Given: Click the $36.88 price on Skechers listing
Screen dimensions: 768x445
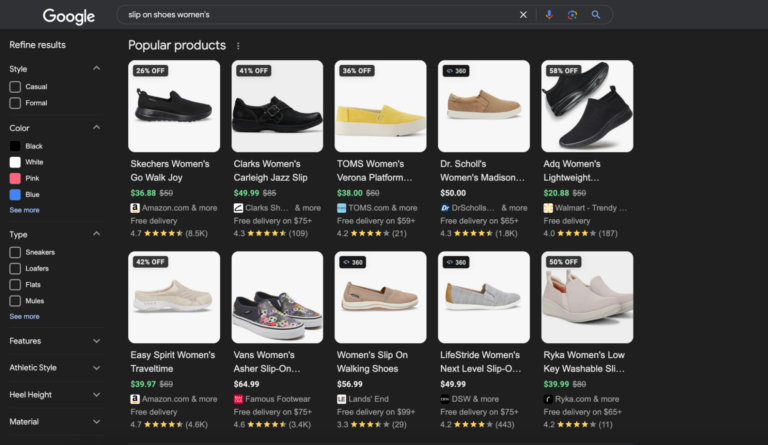Looking at the screenshot, I should click(x=143, y=193).
